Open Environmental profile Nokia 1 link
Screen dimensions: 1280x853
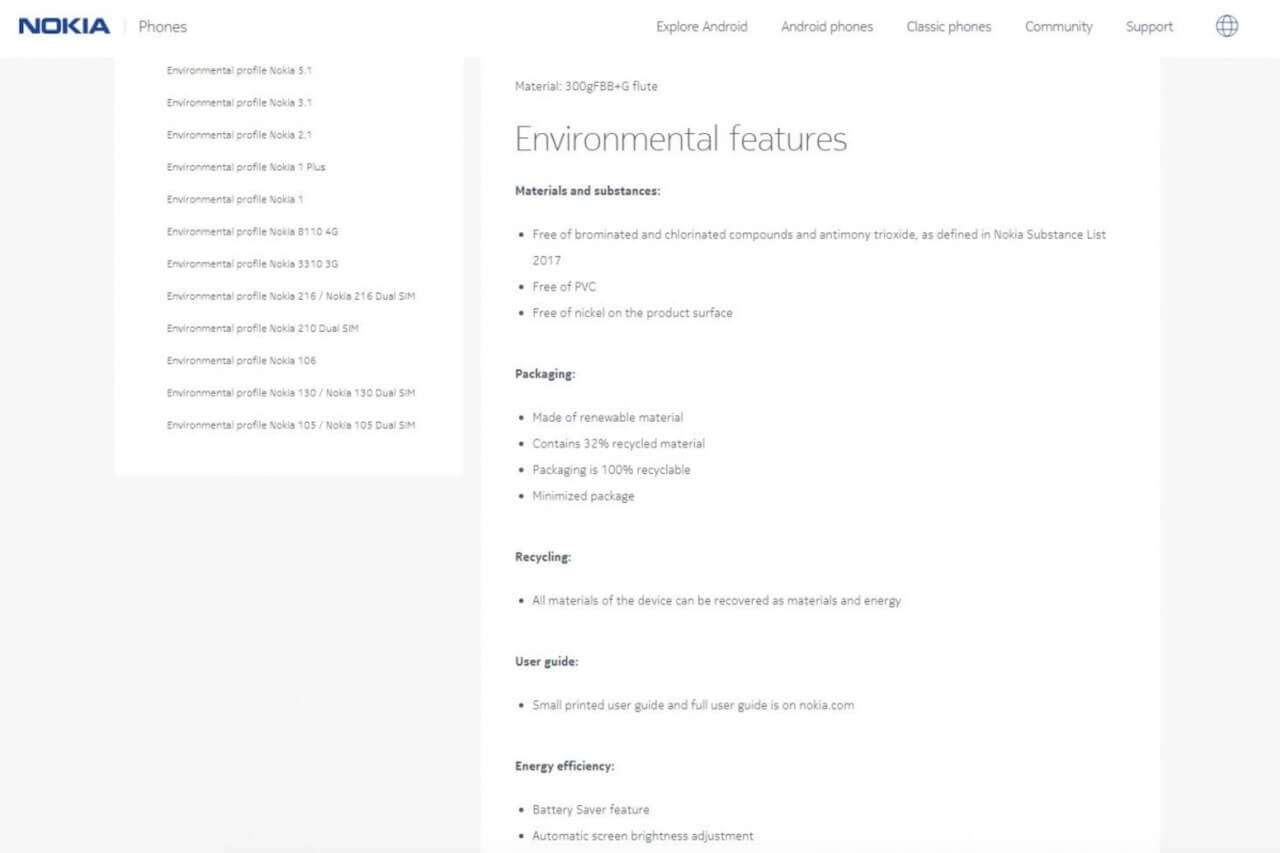pos(235,199)
